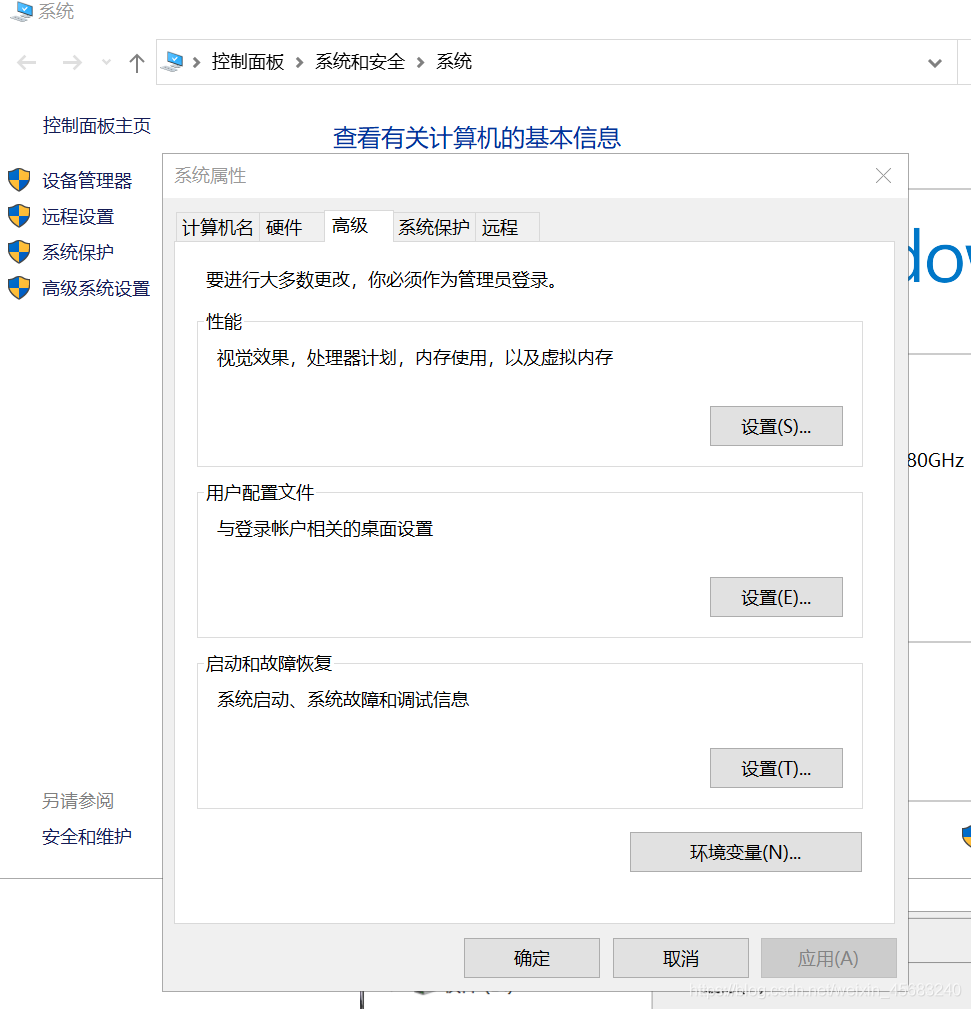
Task: Switch to 系统保护 tab in dialog
Action: coord(434,227)
